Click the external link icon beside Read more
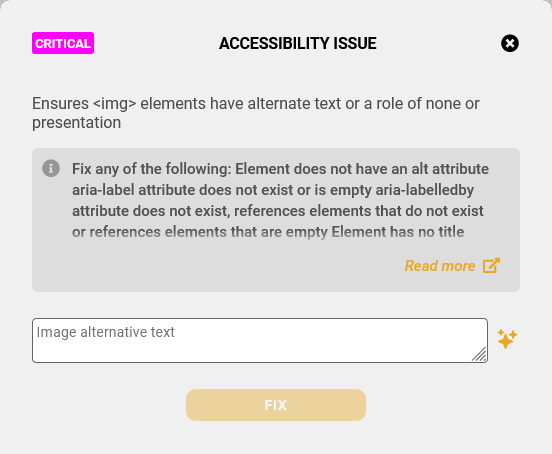The height and width of the screenshot is (454, 552). pyautogui.click(x=491, y=266)
